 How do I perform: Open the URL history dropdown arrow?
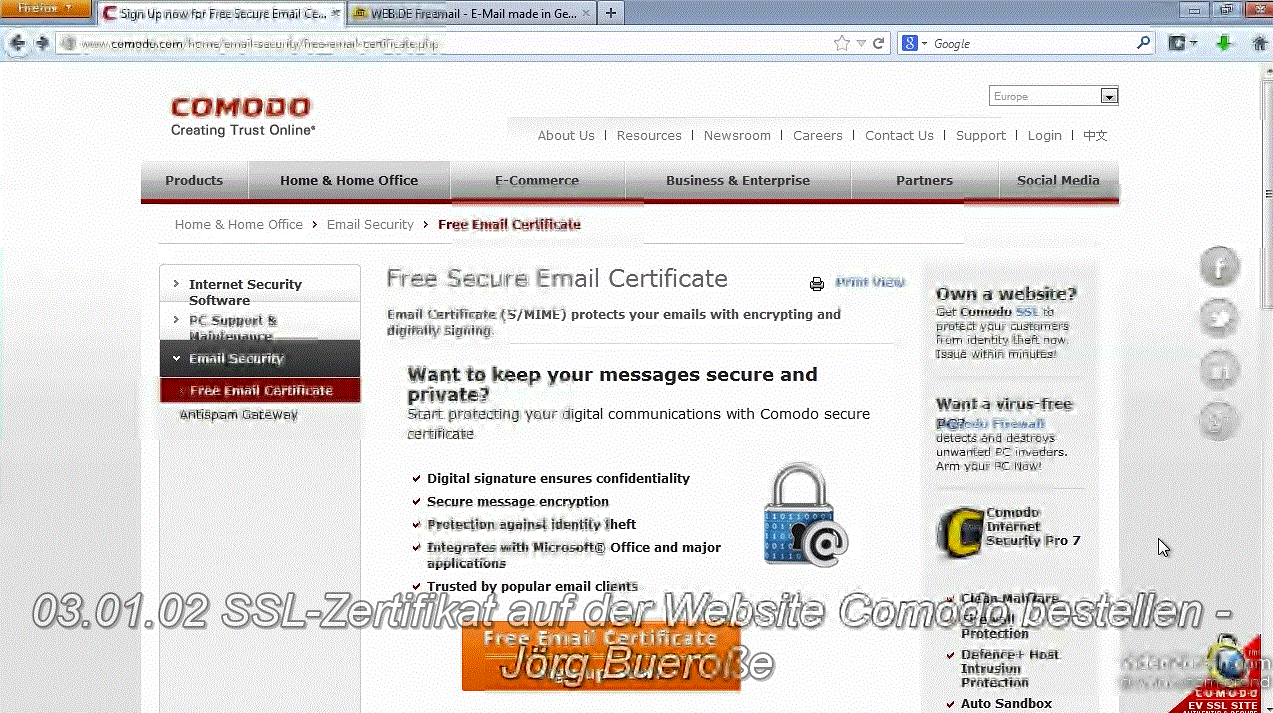(x=861, y=44)
